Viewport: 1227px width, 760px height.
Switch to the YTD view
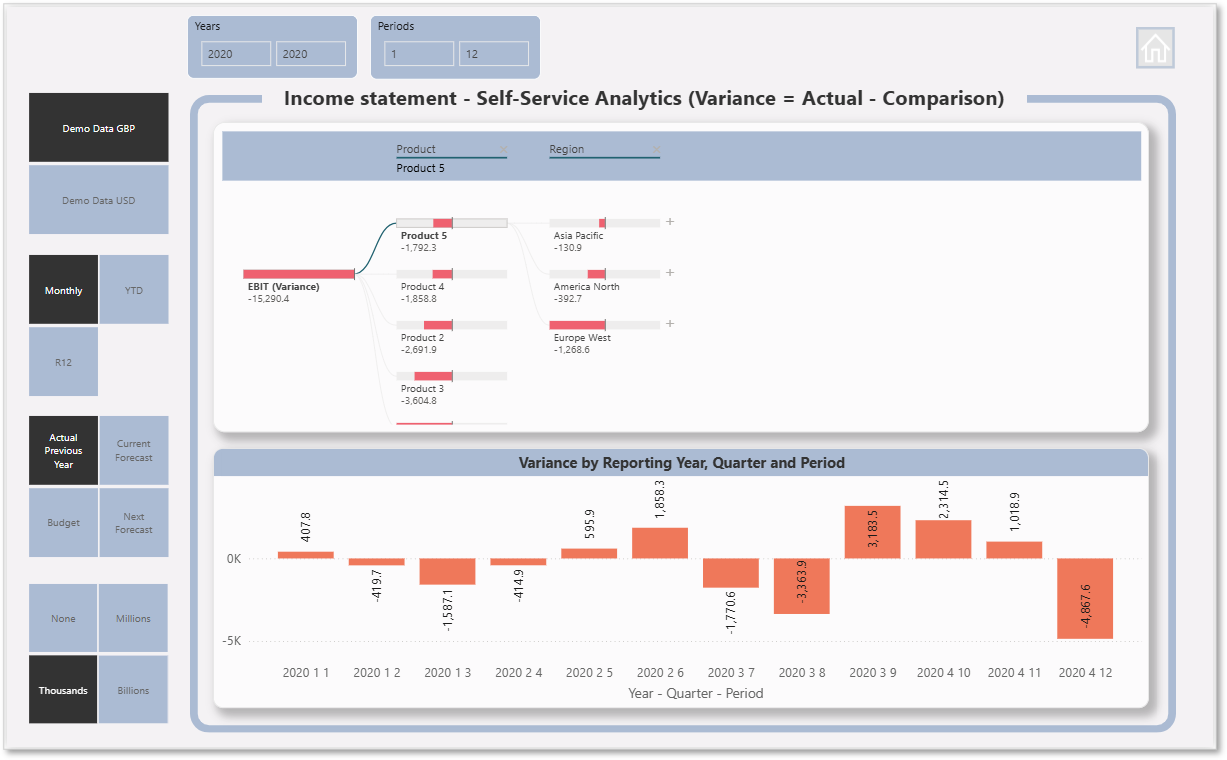(134, 290)
